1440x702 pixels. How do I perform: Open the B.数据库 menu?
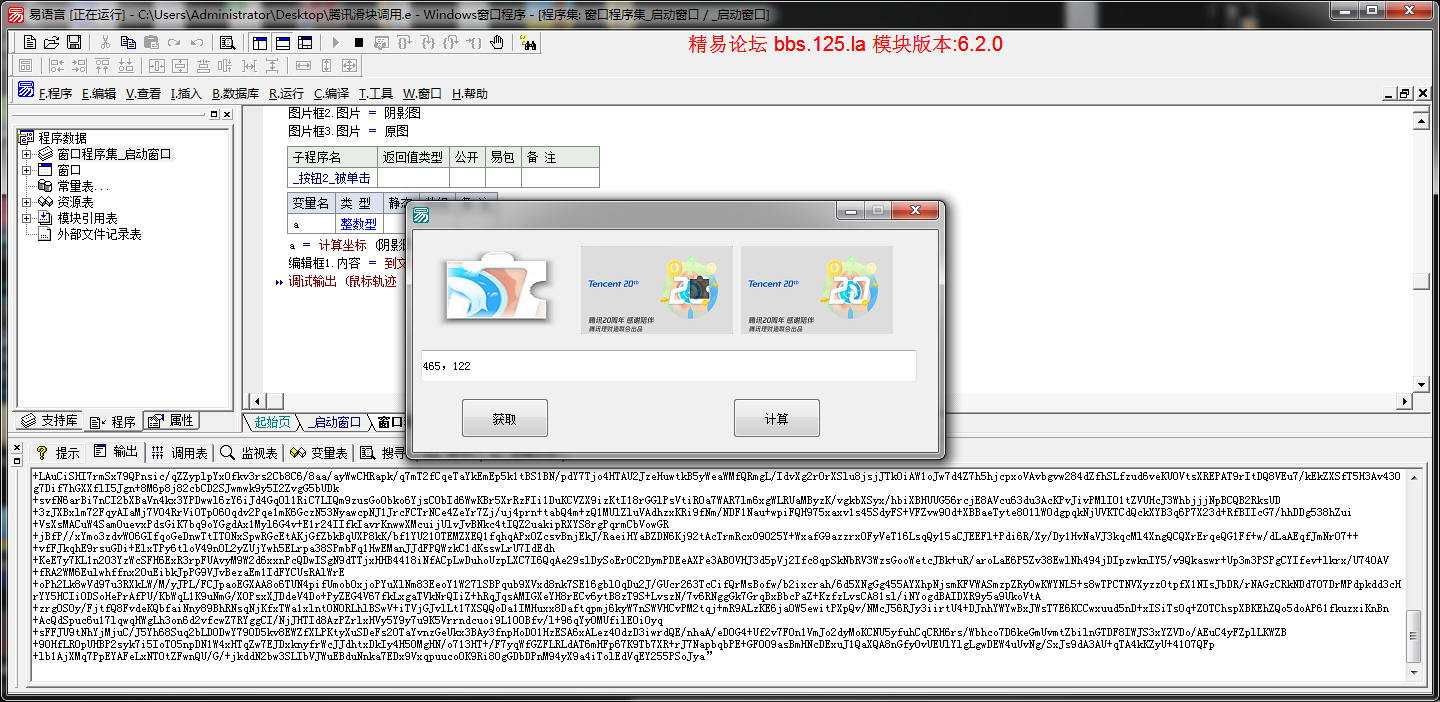[235, 93]
